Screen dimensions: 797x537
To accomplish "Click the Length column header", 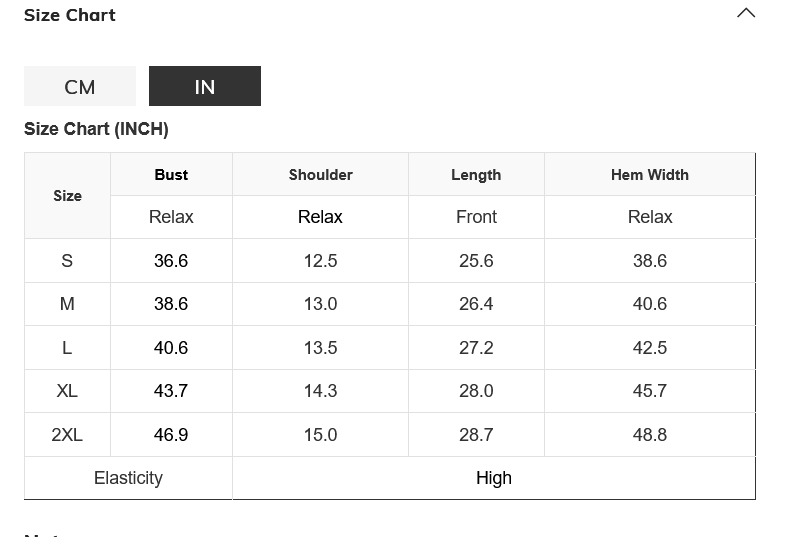I will coord(476,175).
